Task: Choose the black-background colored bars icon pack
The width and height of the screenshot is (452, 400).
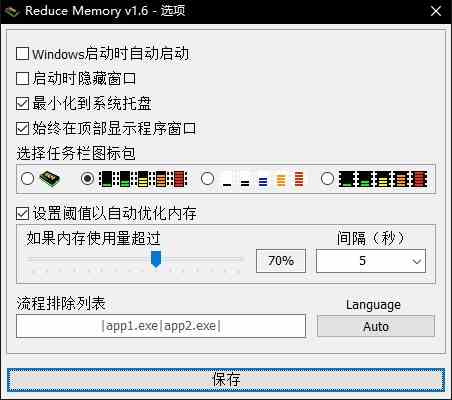Action: tap(383, 179)
